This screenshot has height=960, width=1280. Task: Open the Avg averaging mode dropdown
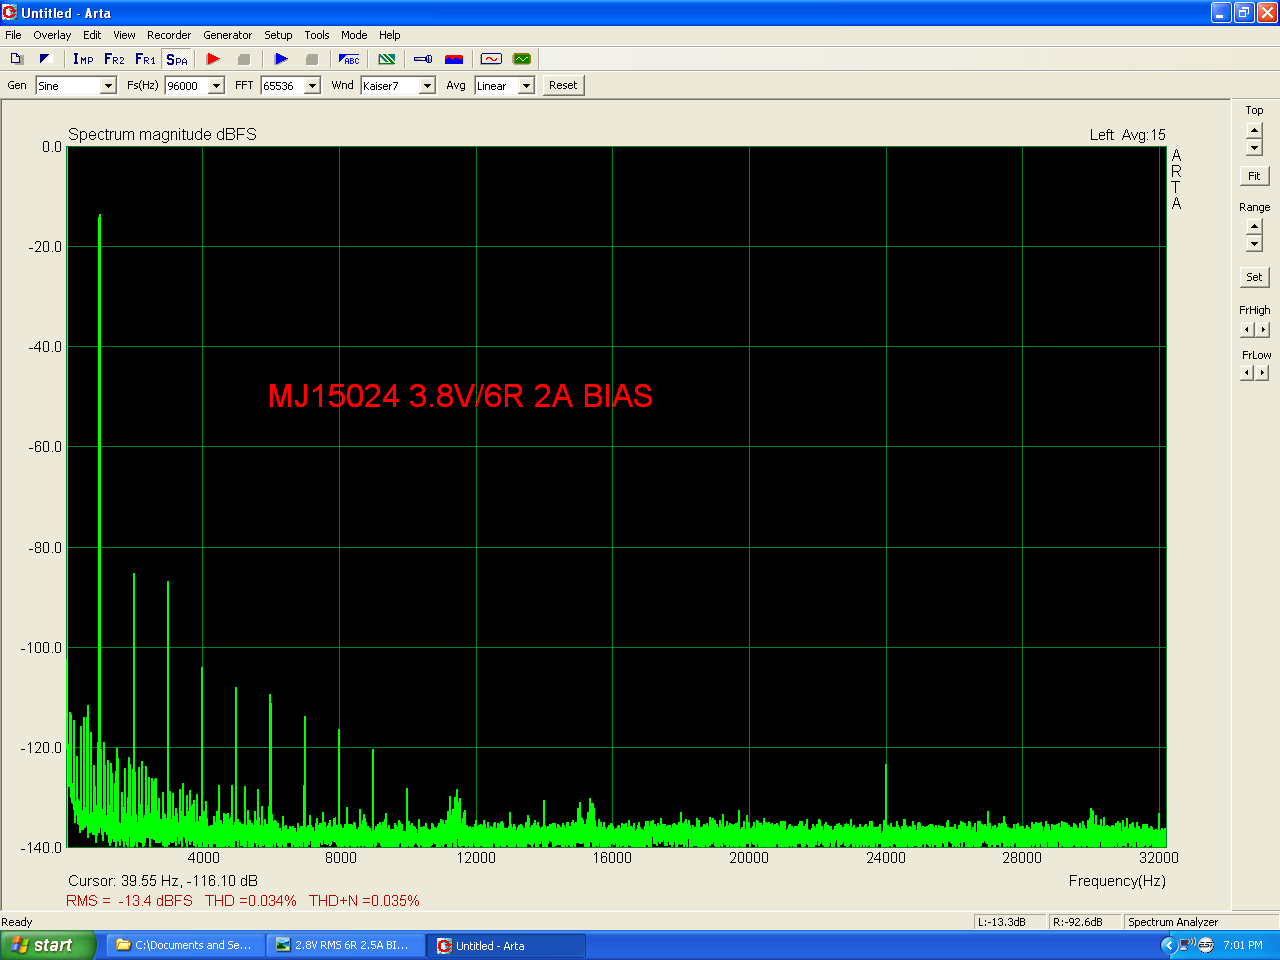(526, 86)
